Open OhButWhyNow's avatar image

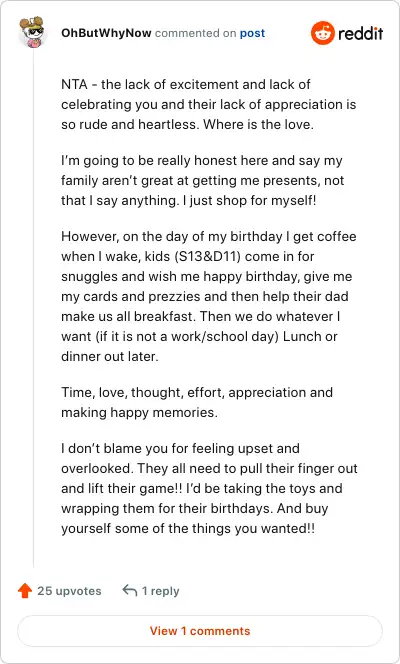point(33,32)
